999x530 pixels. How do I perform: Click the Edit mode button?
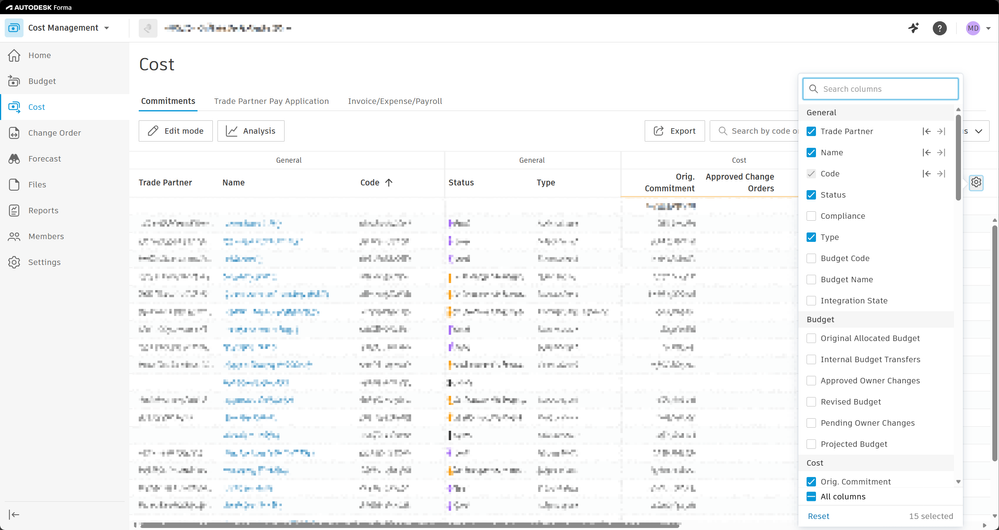click(176, 131)
